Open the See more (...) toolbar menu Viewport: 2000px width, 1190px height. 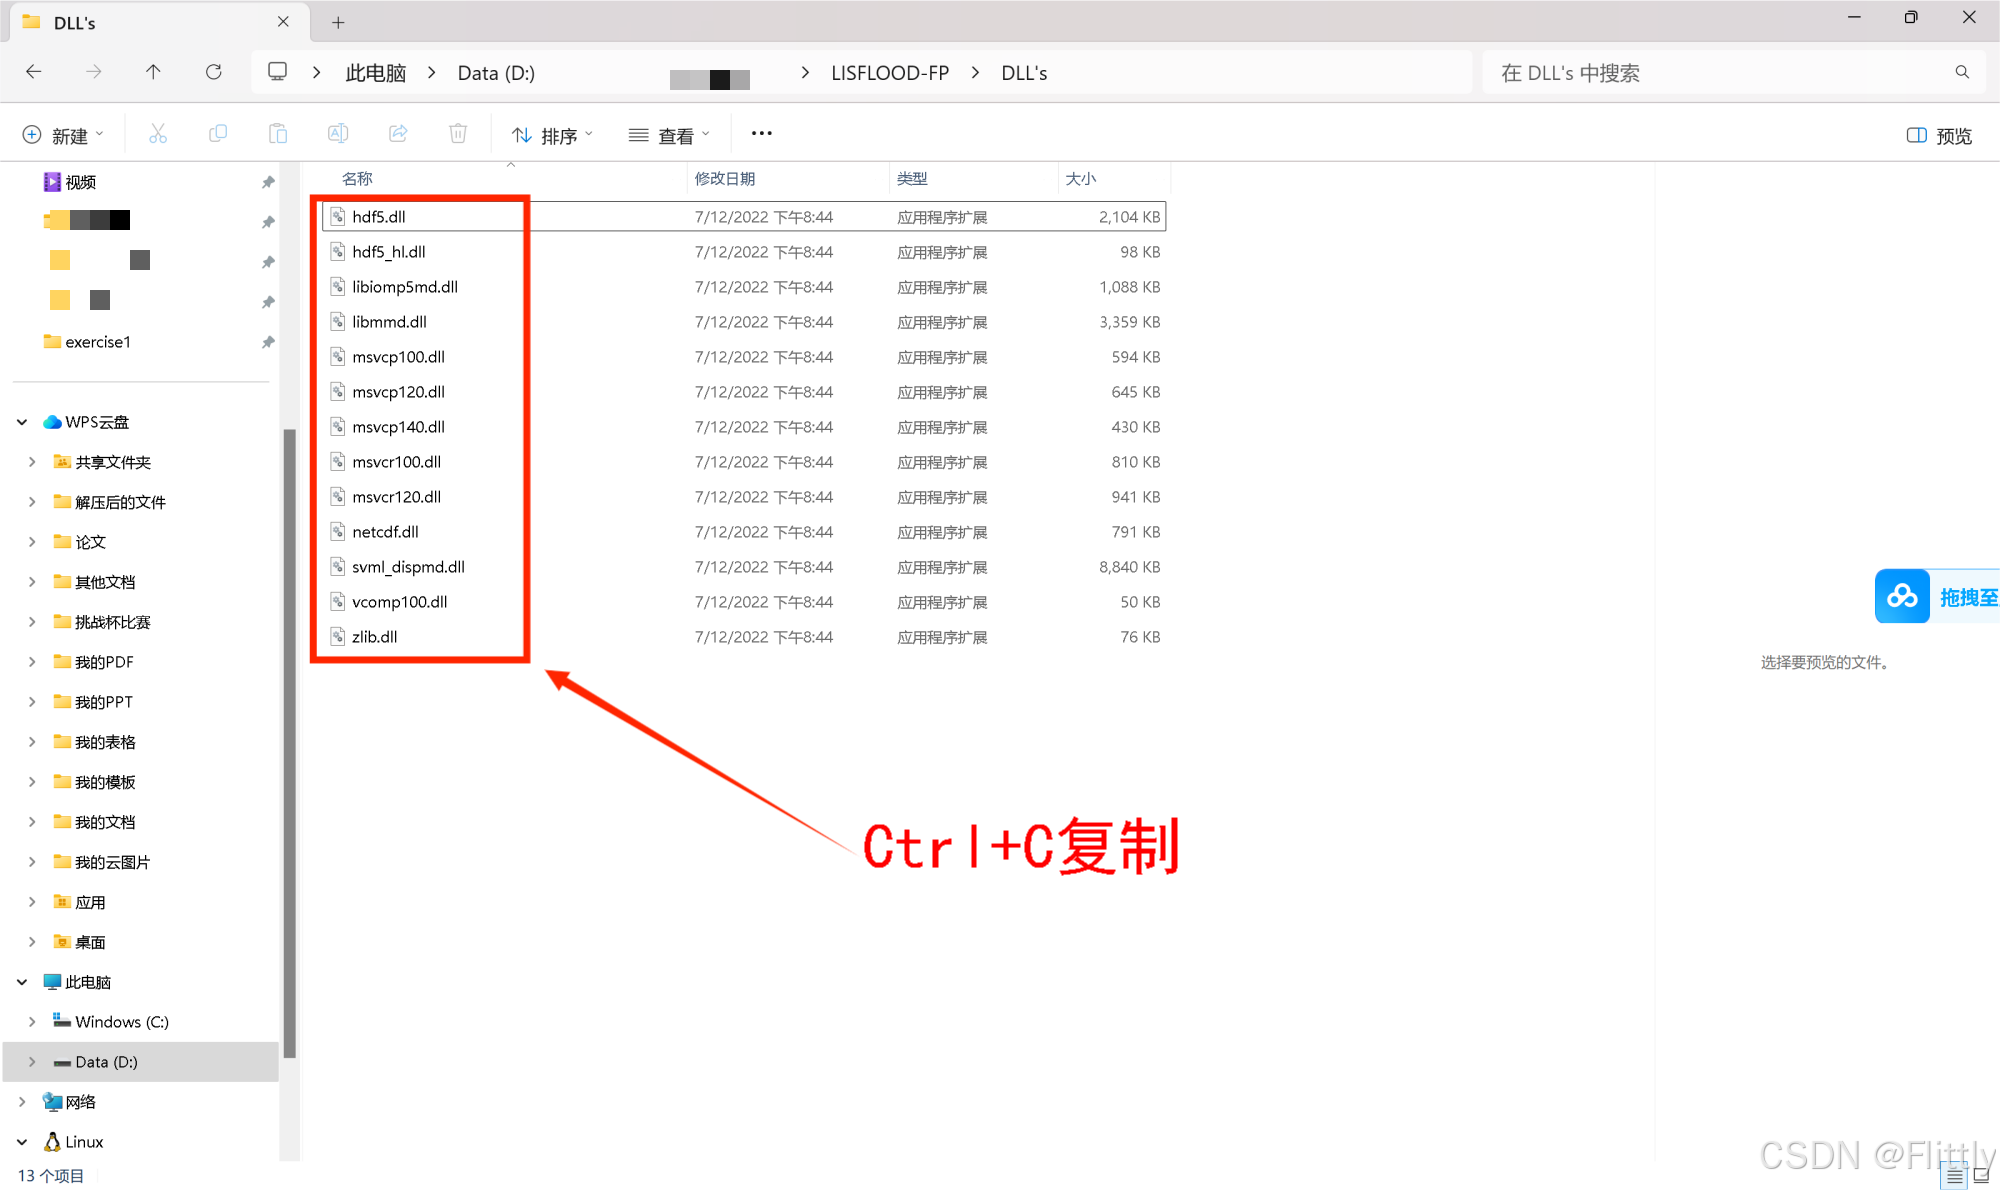[761, 133]
